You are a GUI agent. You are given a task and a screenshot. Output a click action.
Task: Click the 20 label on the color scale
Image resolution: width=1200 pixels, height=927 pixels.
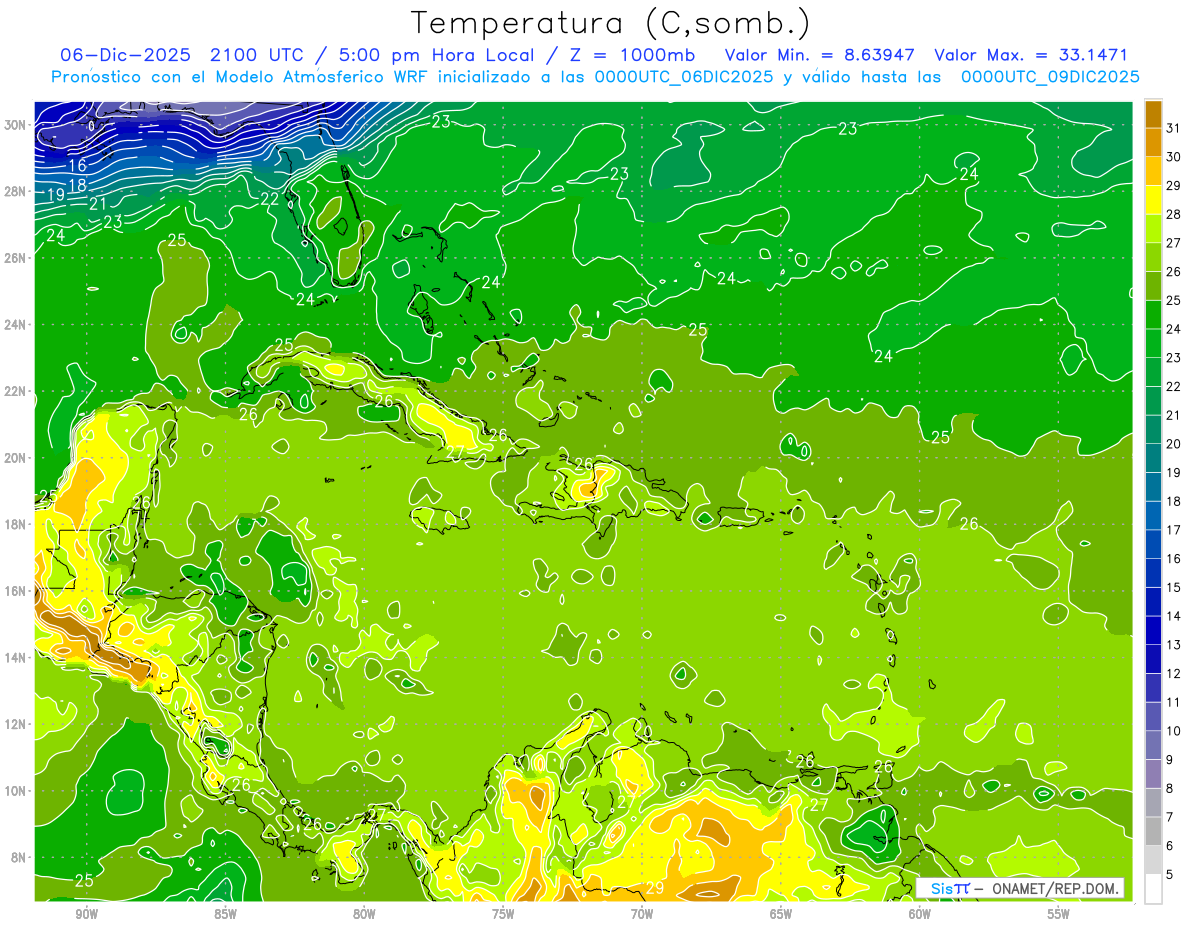coord(1174,444)
